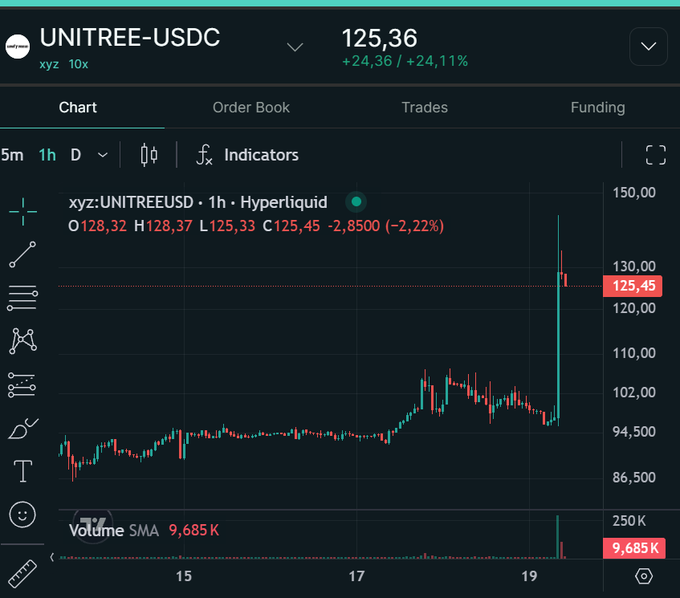Select the D daily timeframe
This screenshot has width=680, height=598.
[75, 155]
